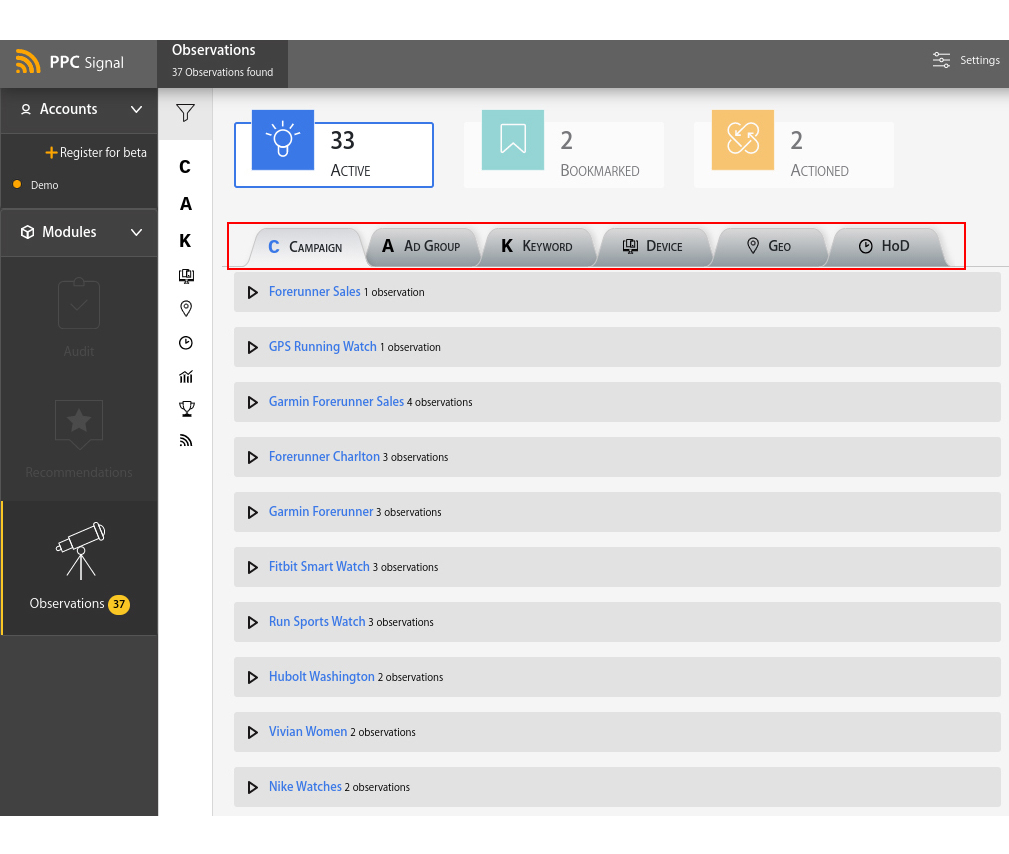
Task: Click the Accounts person icon
Action: click(26, 109)
